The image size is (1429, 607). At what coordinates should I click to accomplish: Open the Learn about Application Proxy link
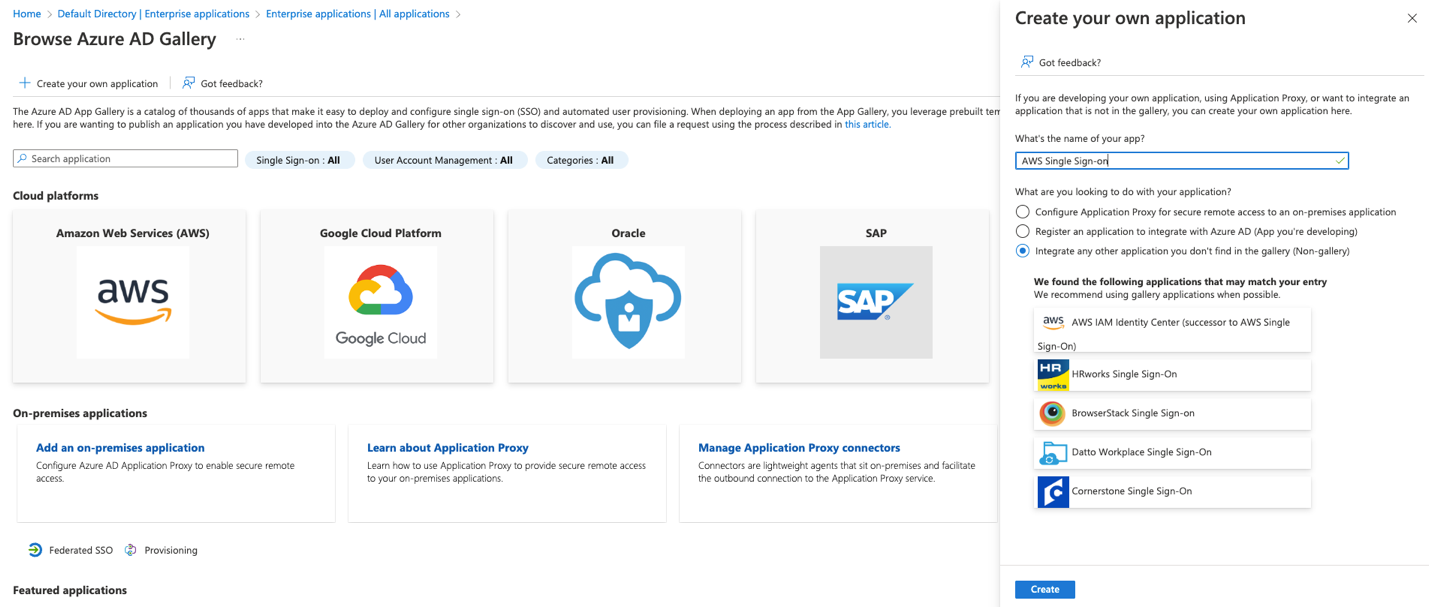(x=447, y=448)
